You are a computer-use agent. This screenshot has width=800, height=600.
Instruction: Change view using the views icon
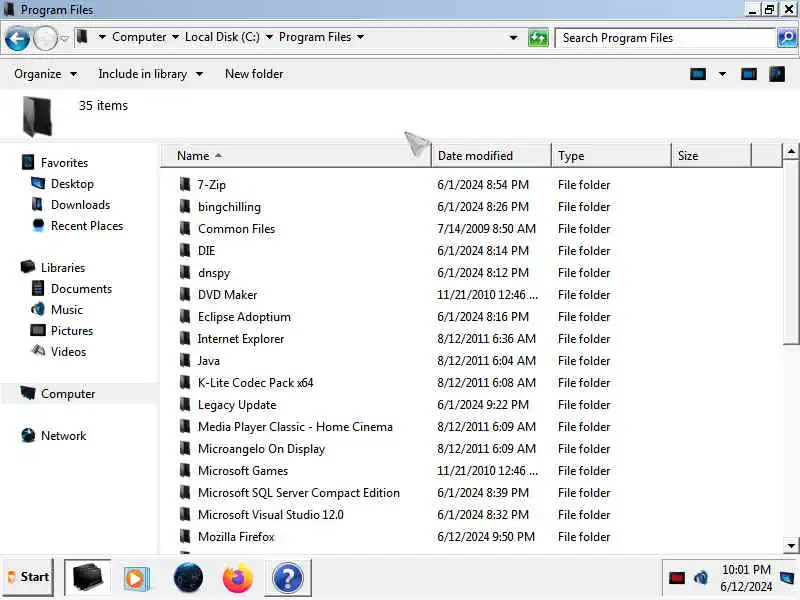point(698,74)
